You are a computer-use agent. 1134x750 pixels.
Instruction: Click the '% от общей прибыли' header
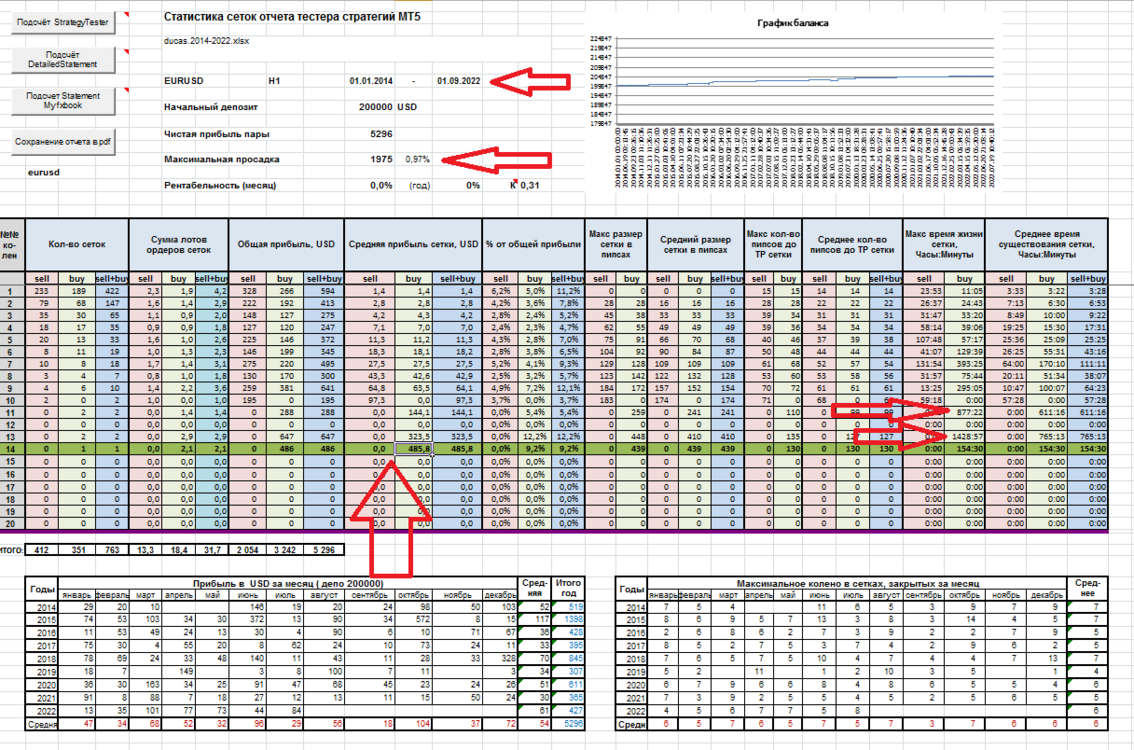(533, 244)
